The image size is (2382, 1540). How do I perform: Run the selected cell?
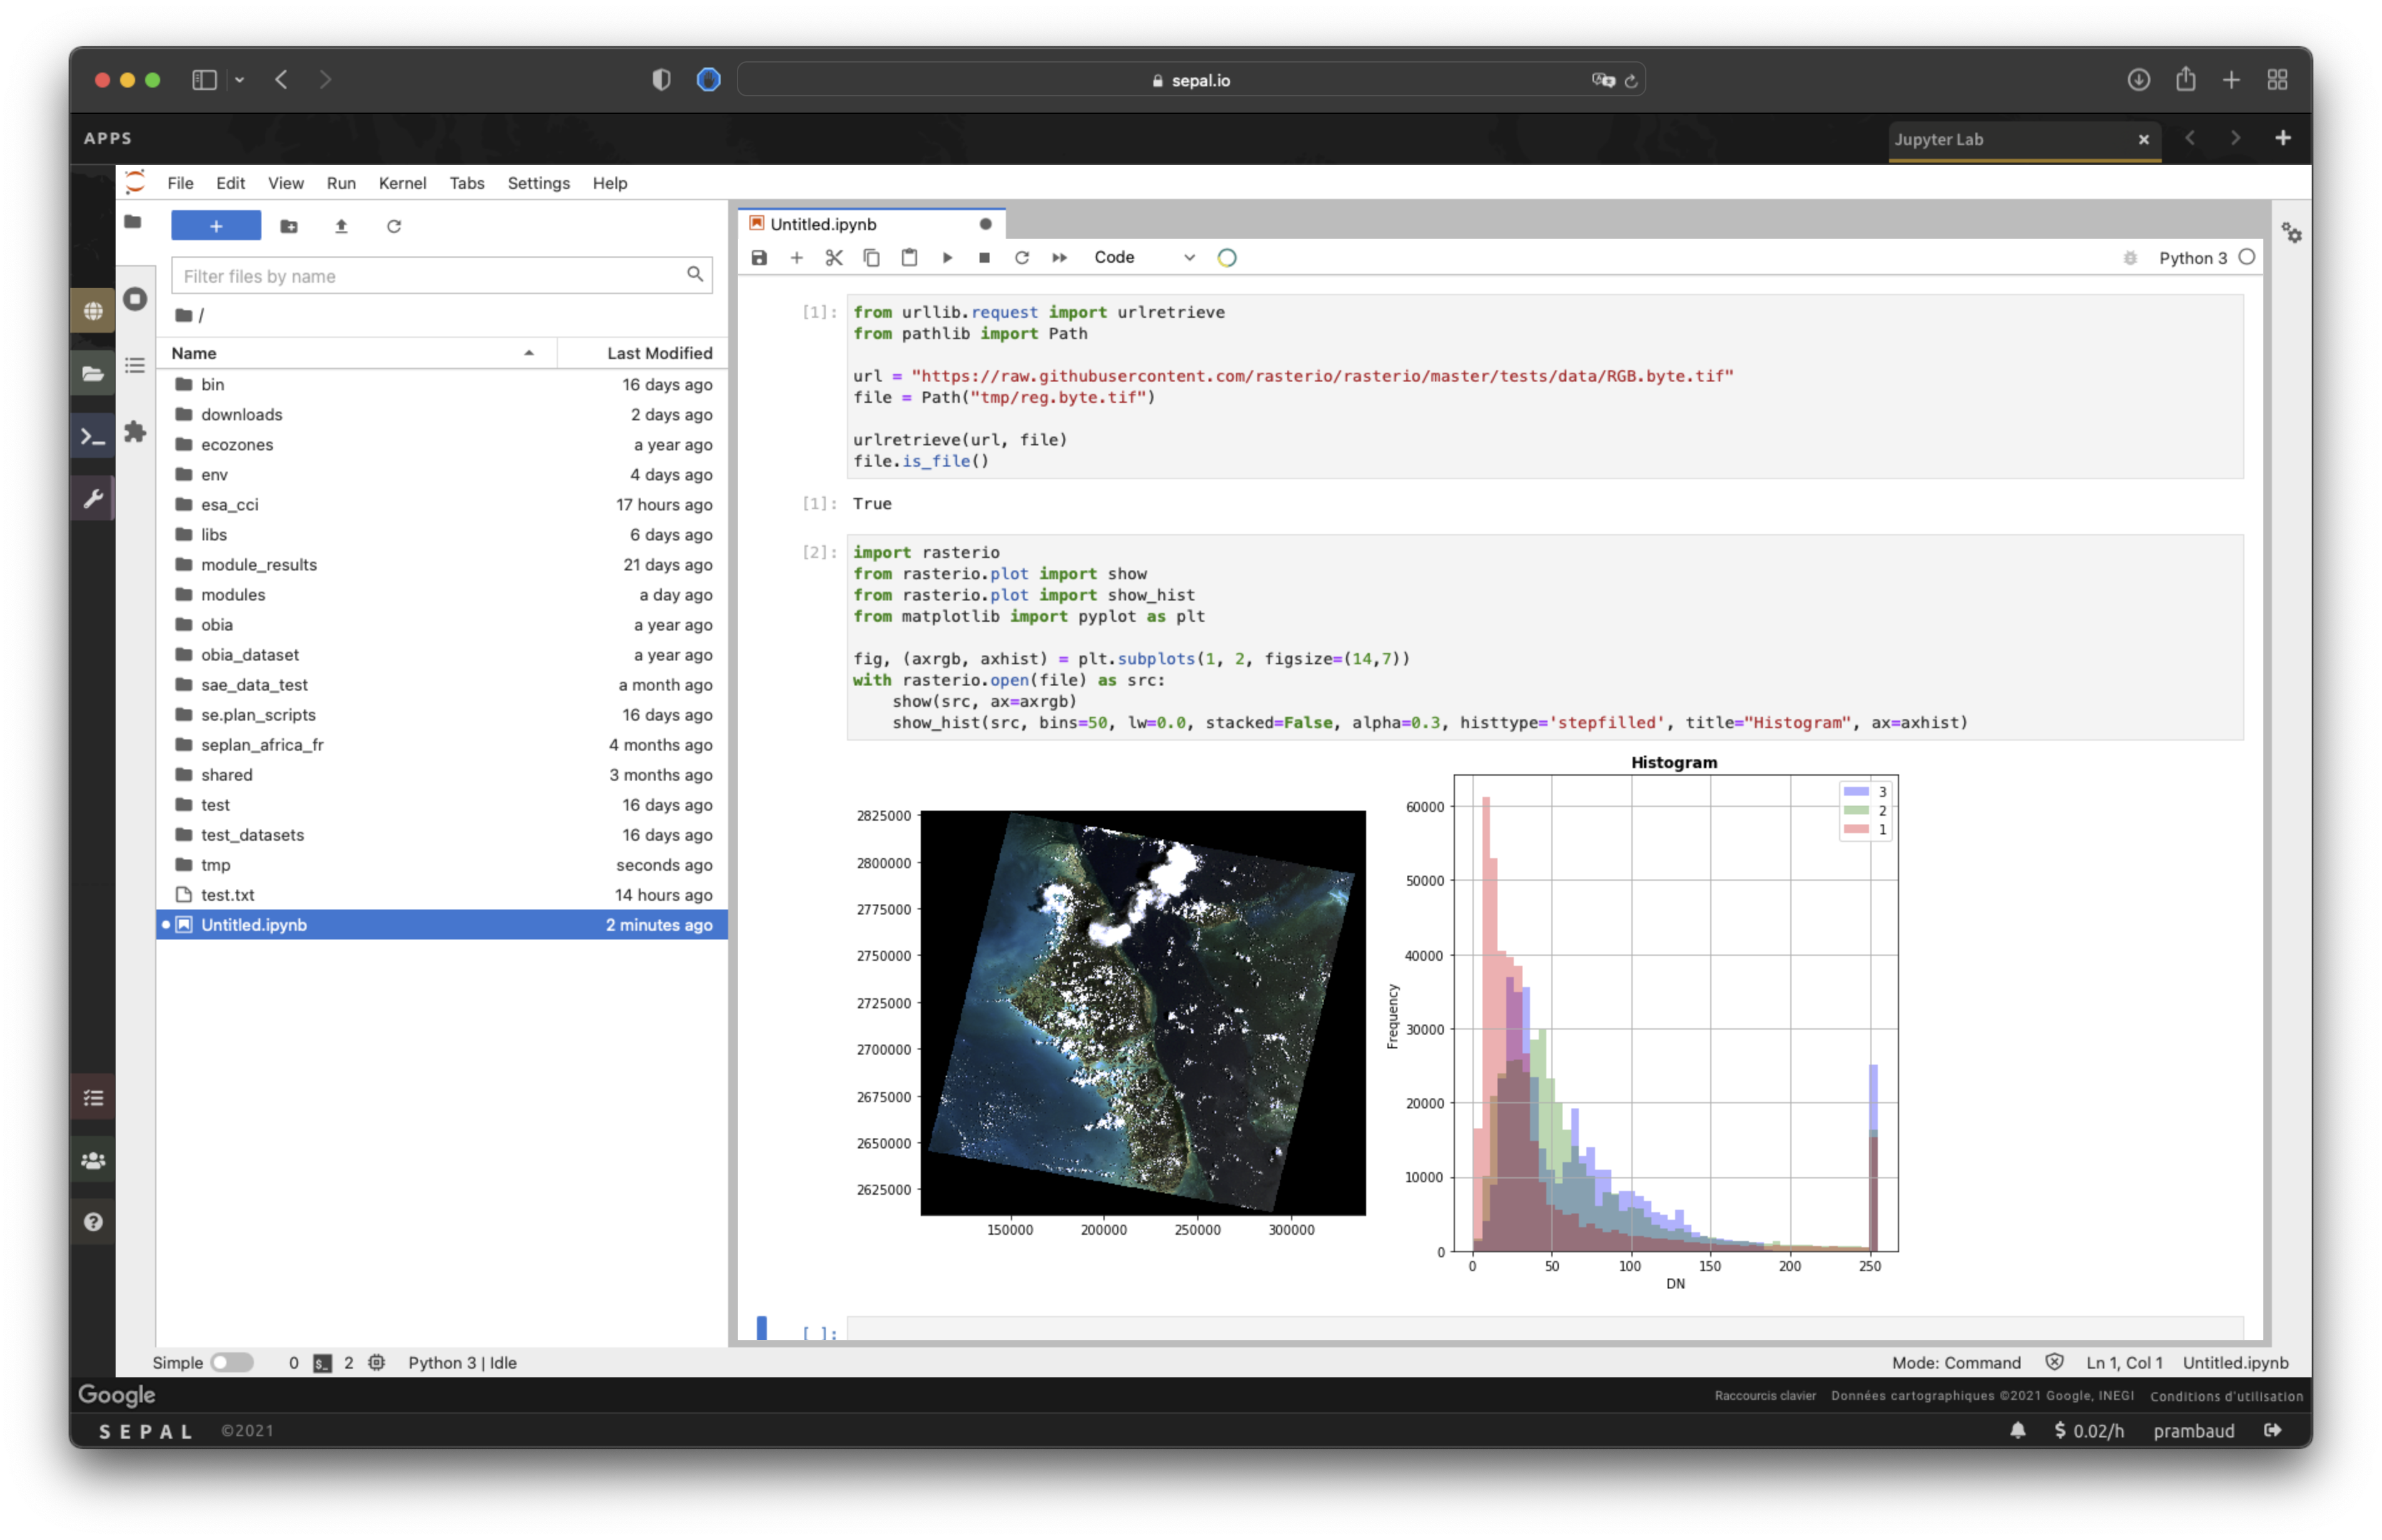[947, 258]
